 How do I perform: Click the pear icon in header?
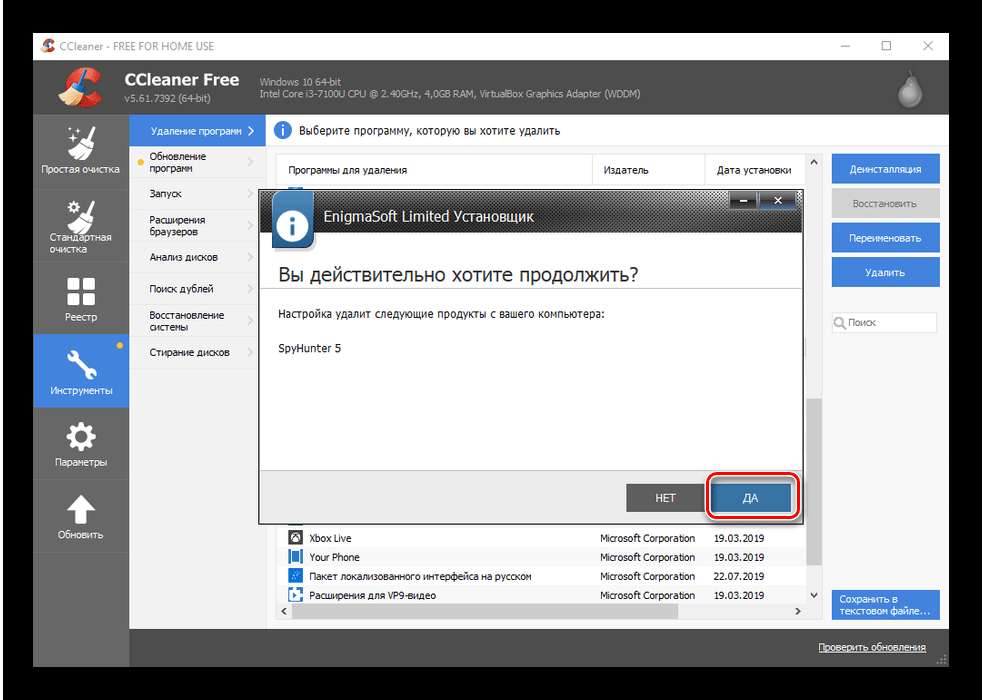[x=910, y=90]
